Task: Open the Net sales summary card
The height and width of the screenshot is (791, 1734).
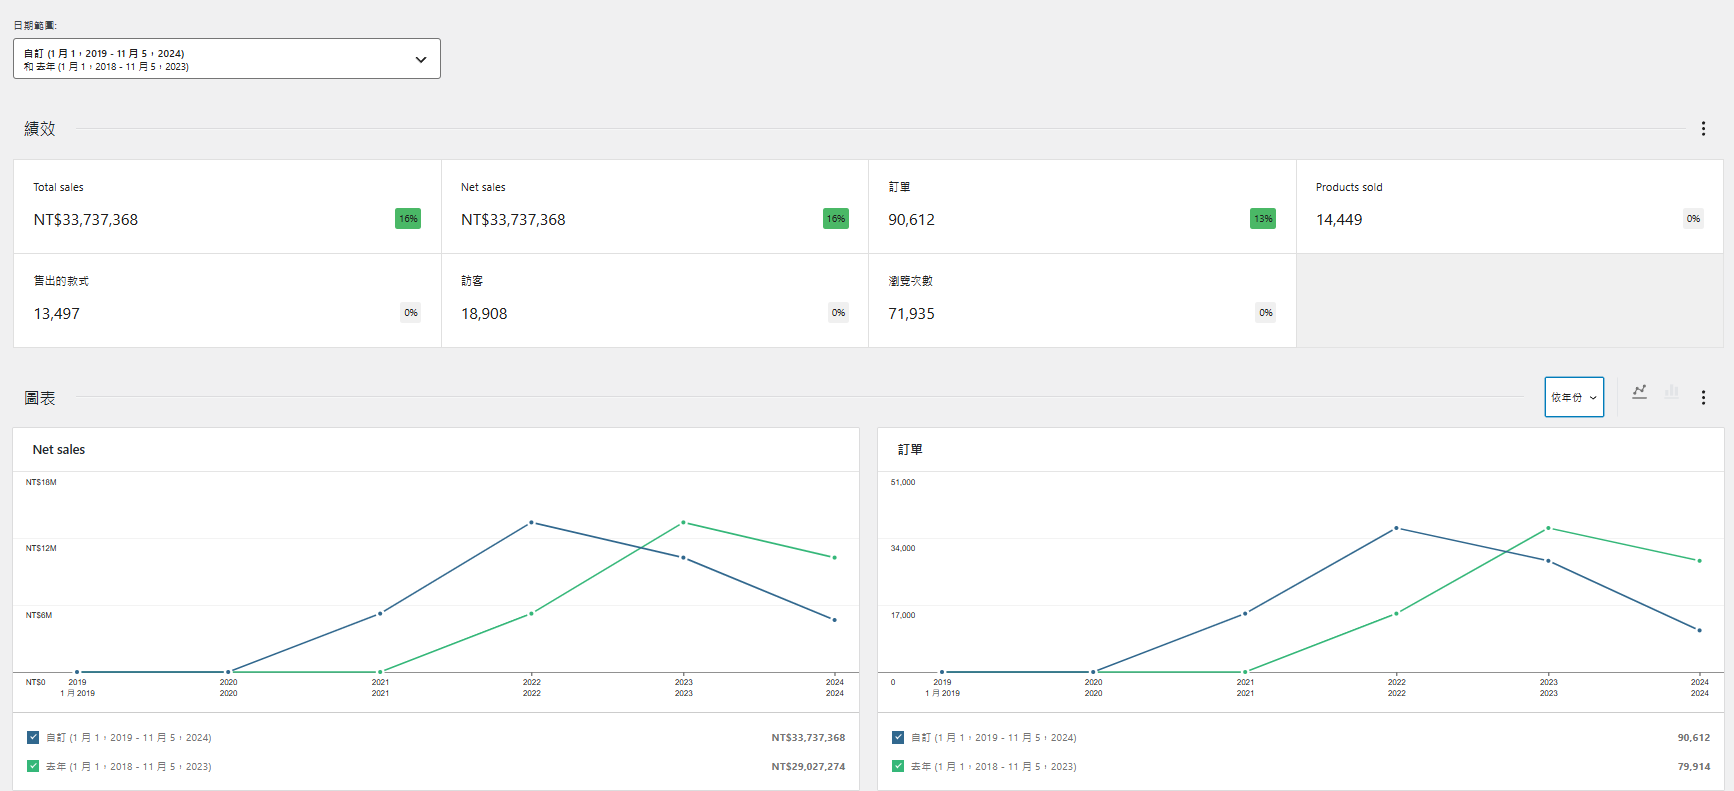Action: pos(654,207)
